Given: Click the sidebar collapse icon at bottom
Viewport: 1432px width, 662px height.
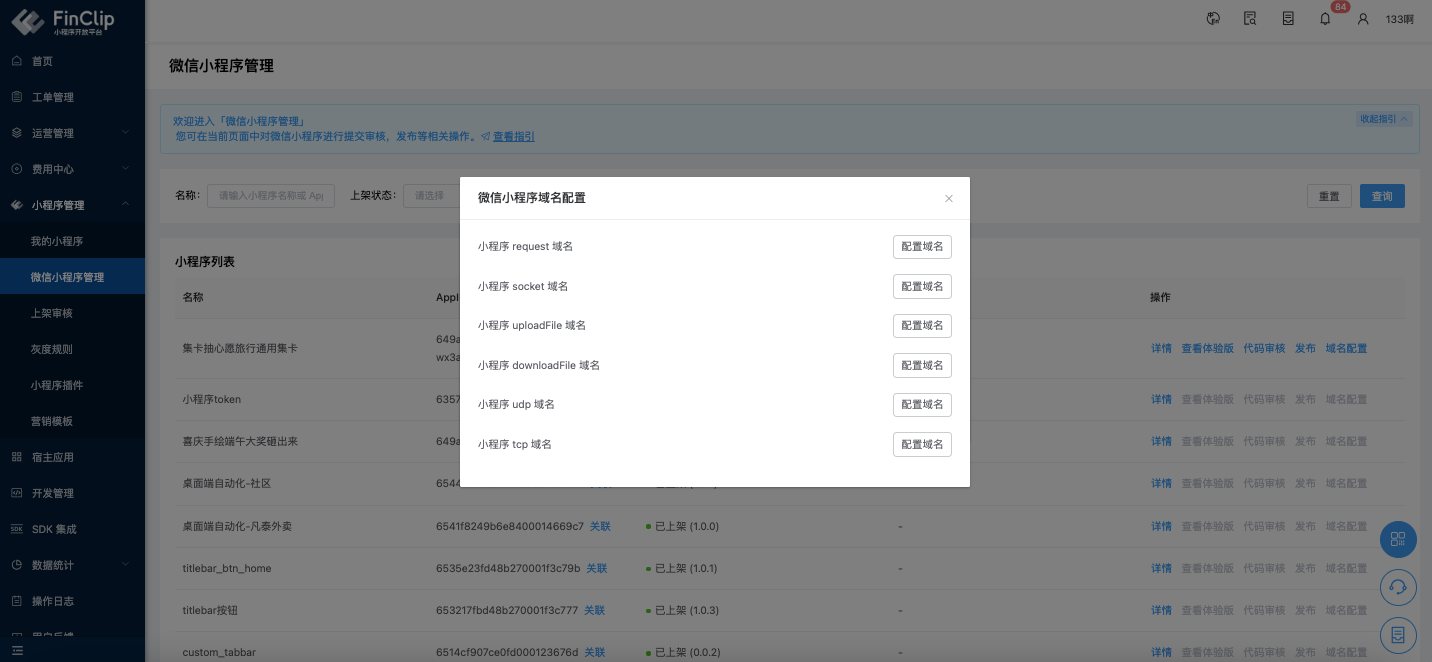Looking at the screenshot, I should tap(17, 650).
